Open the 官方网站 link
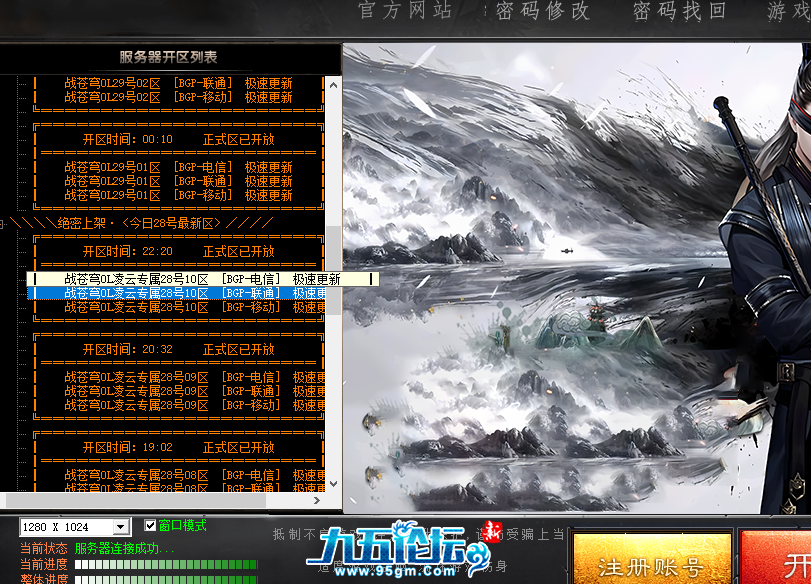811x584 pixels. point(405,10)
